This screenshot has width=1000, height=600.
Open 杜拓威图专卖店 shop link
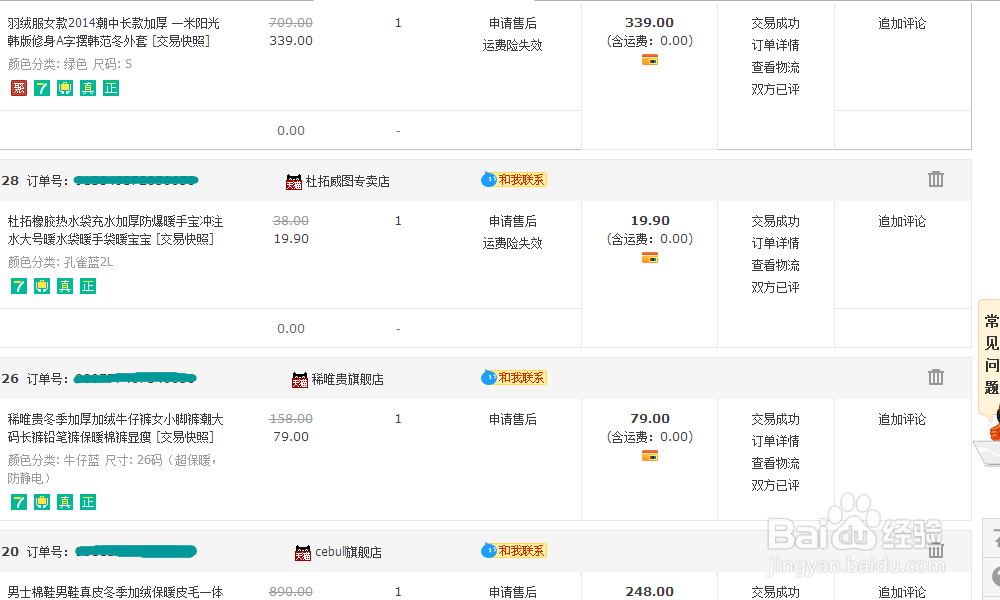pyautogui.click(x=348, y=181)
